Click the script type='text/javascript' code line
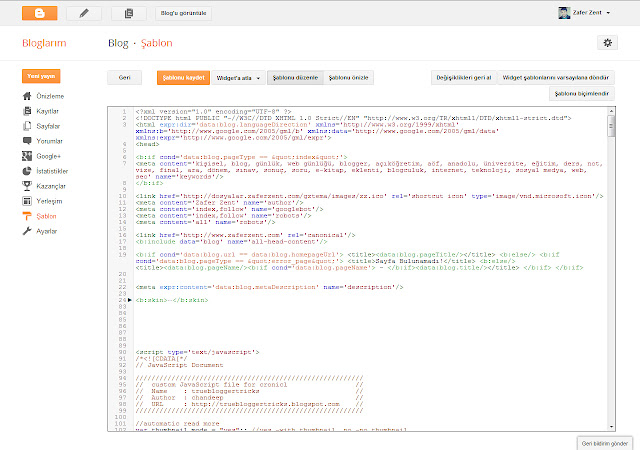 (197, 352)
